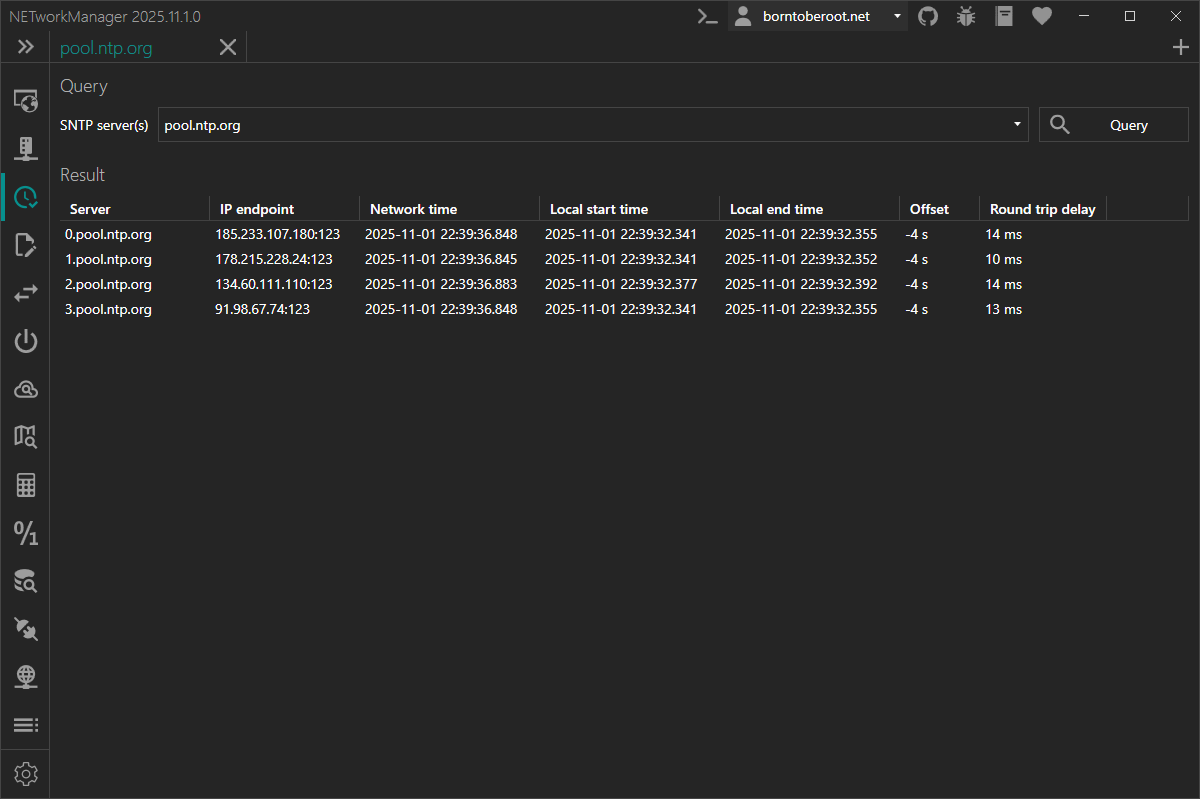
Task: Launch the terminal icon in title bar
Action: point(707,16)
